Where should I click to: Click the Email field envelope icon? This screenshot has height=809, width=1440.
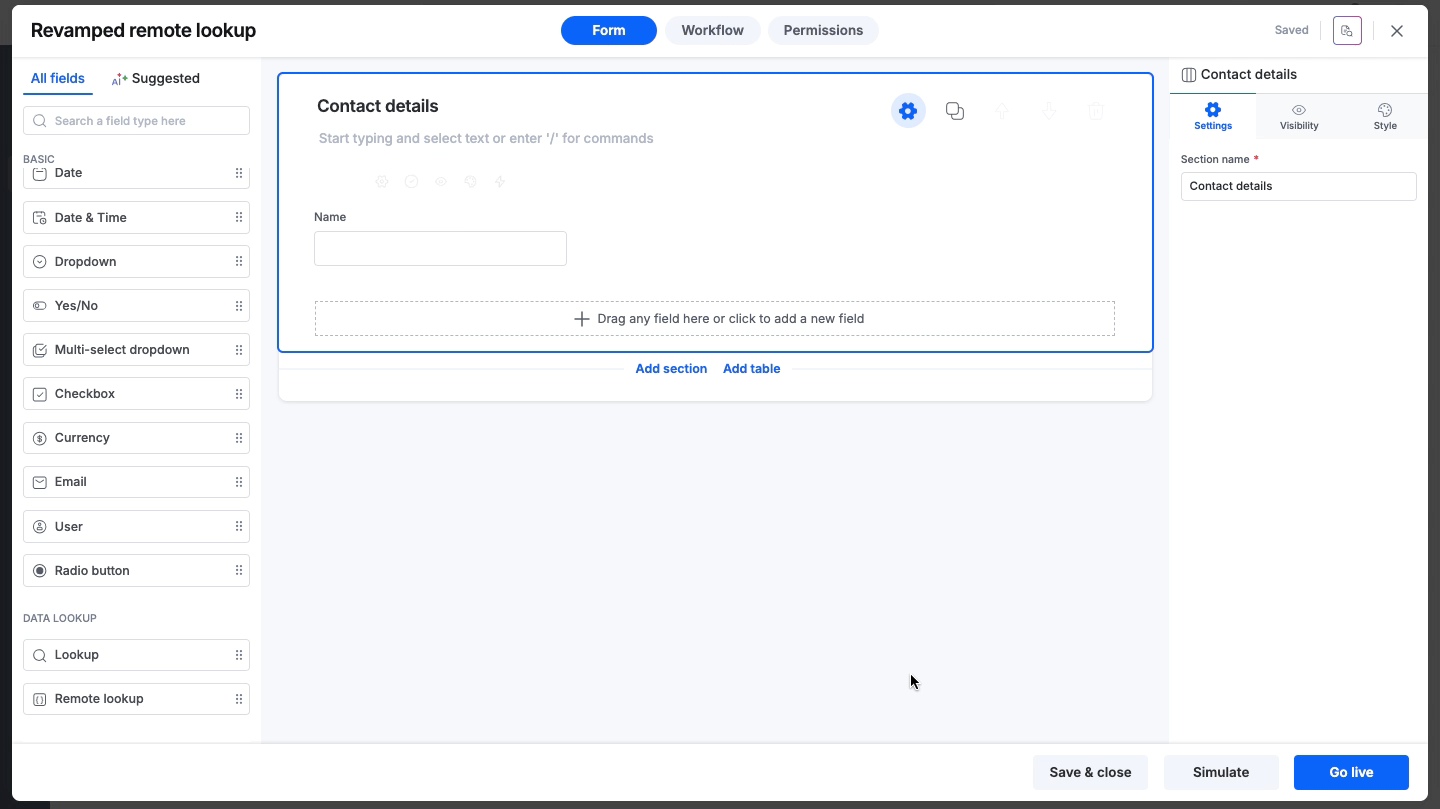coord(39,482)
